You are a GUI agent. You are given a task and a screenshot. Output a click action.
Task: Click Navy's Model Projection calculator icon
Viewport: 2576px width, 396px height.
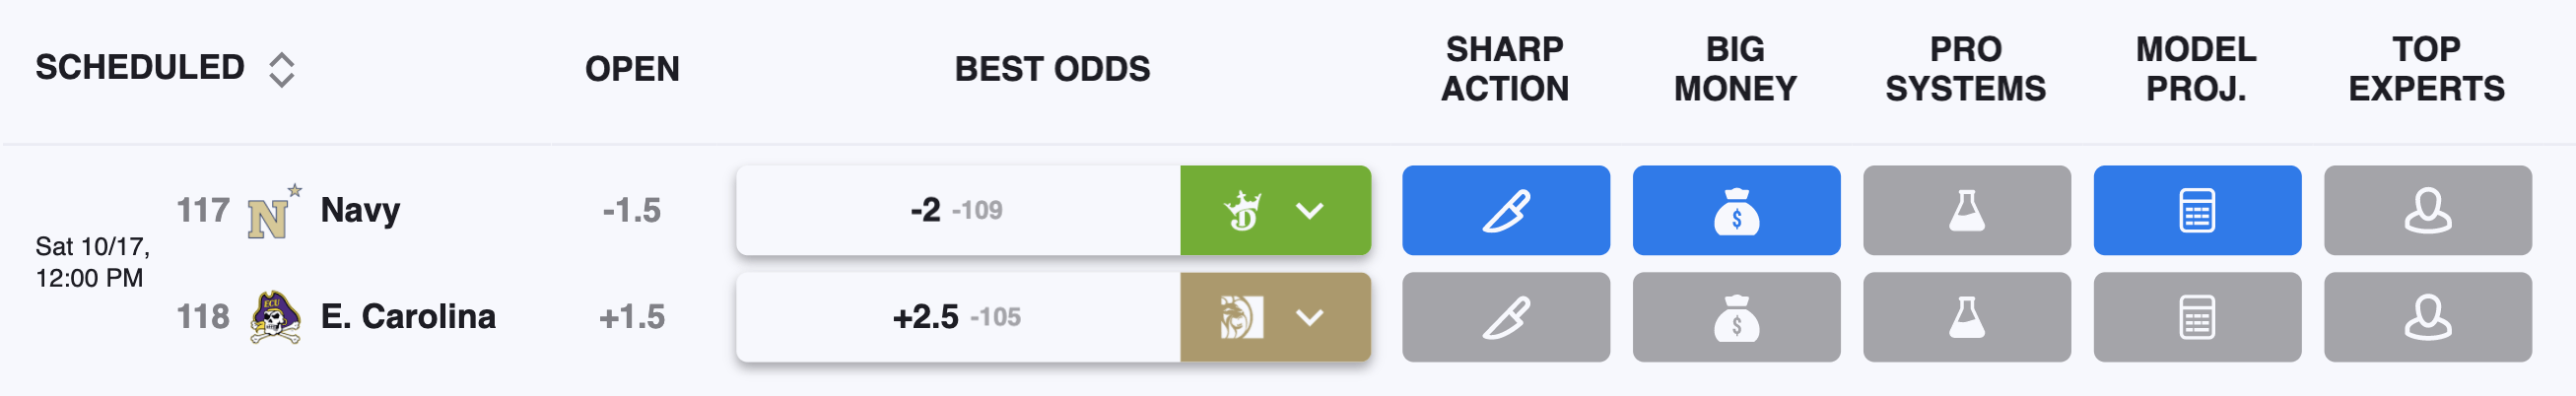click(2197, 210)
